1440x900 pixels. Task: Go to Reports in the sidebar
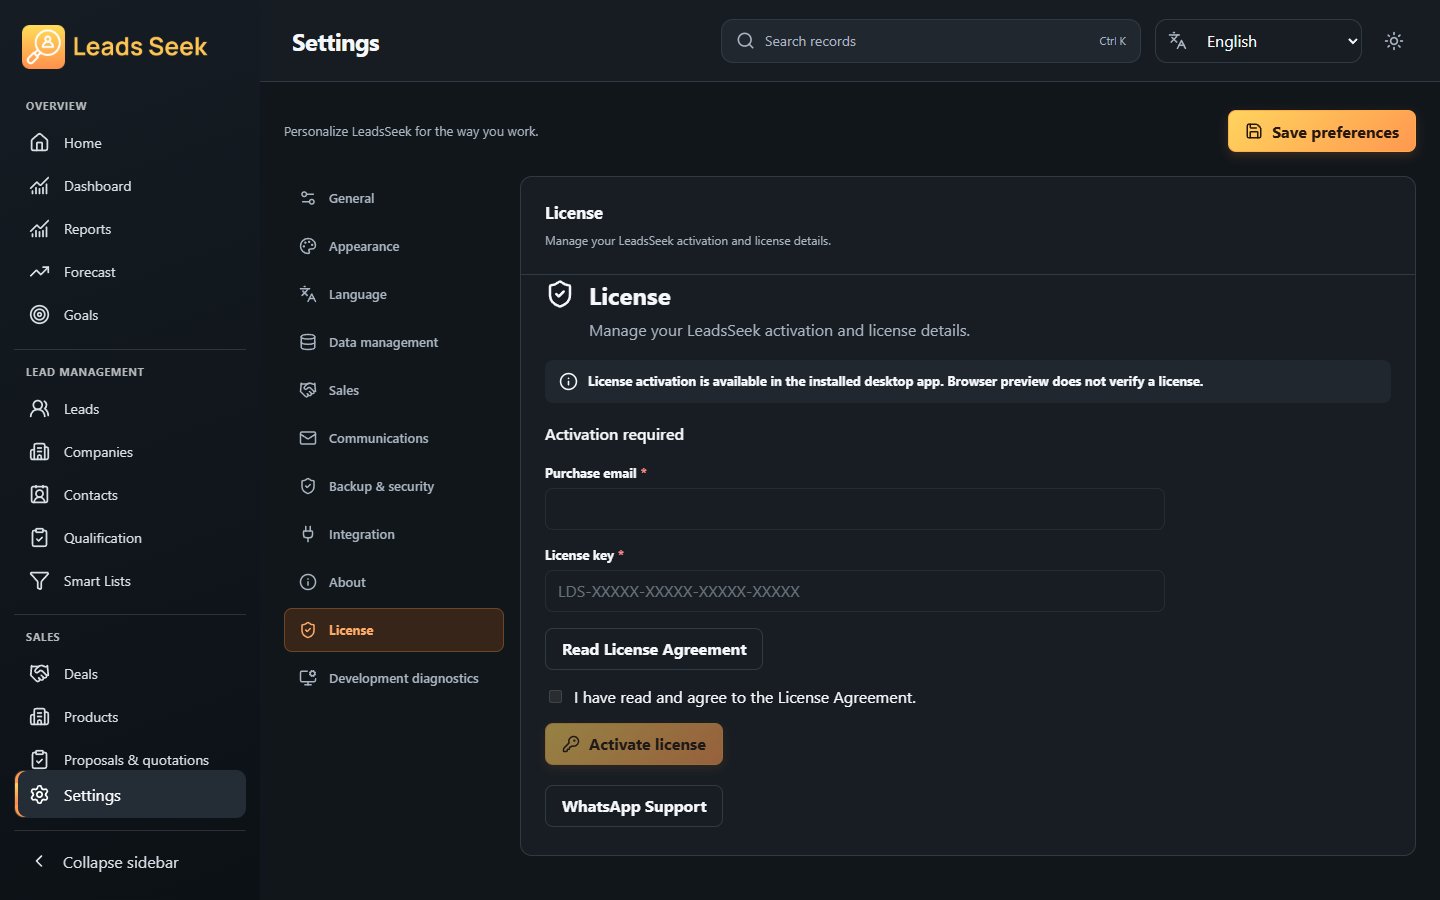click(130, 229)
